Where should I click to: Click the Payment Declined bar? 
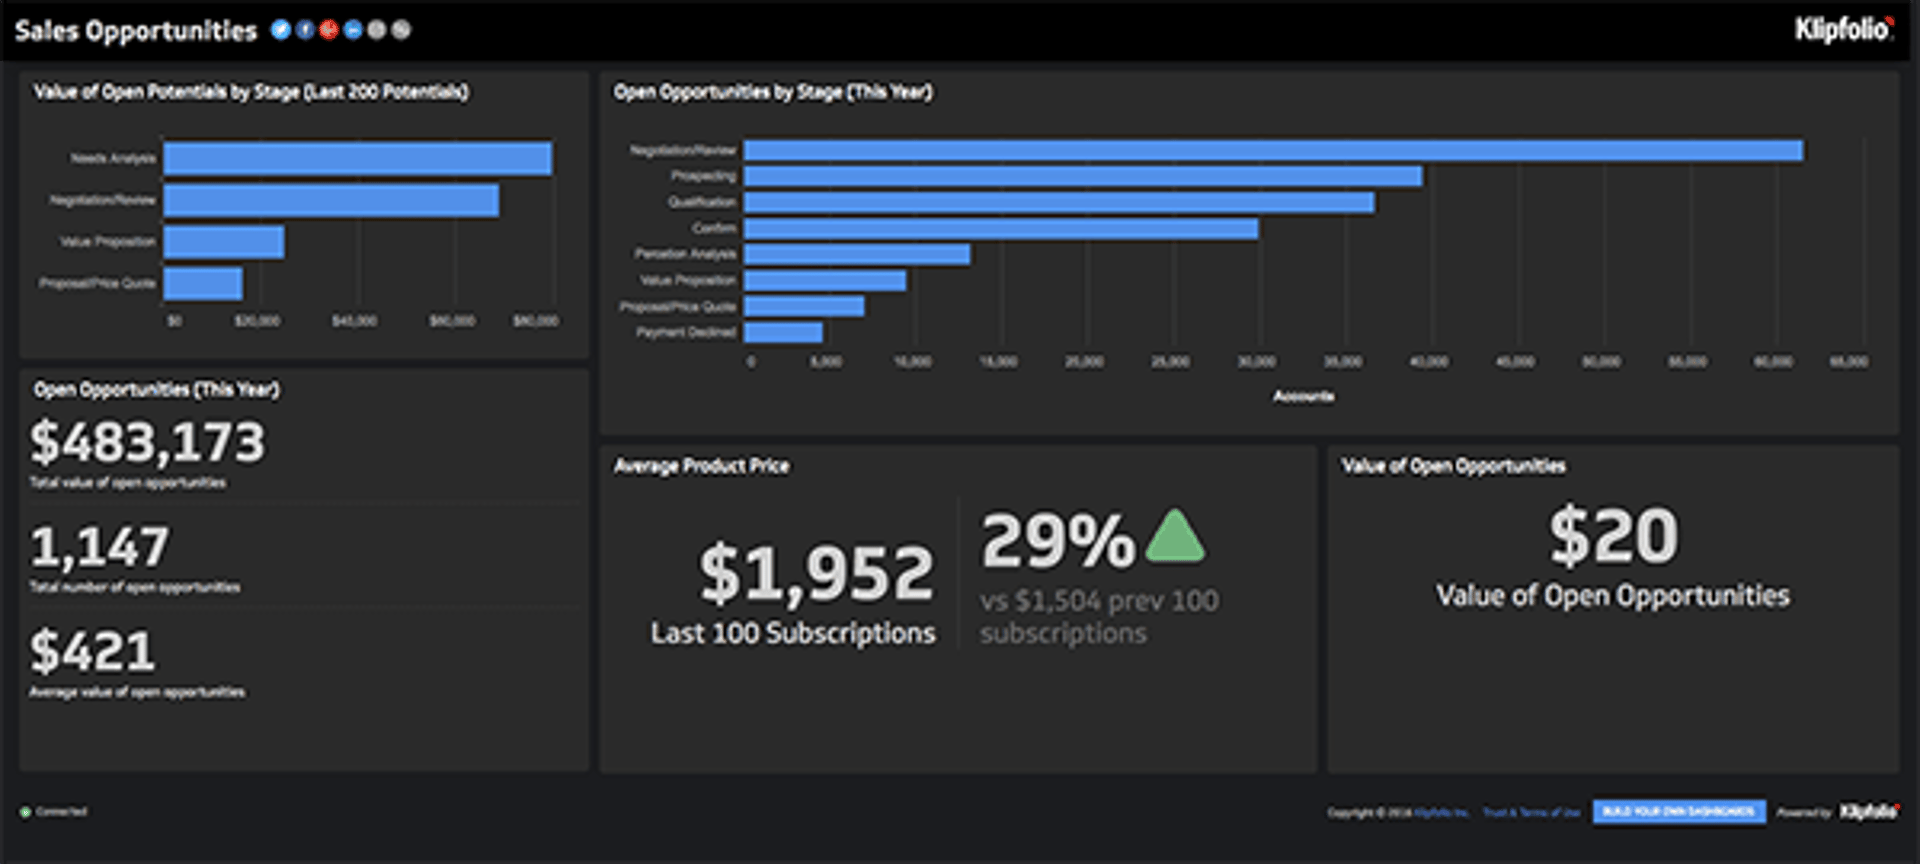[783, 332]
